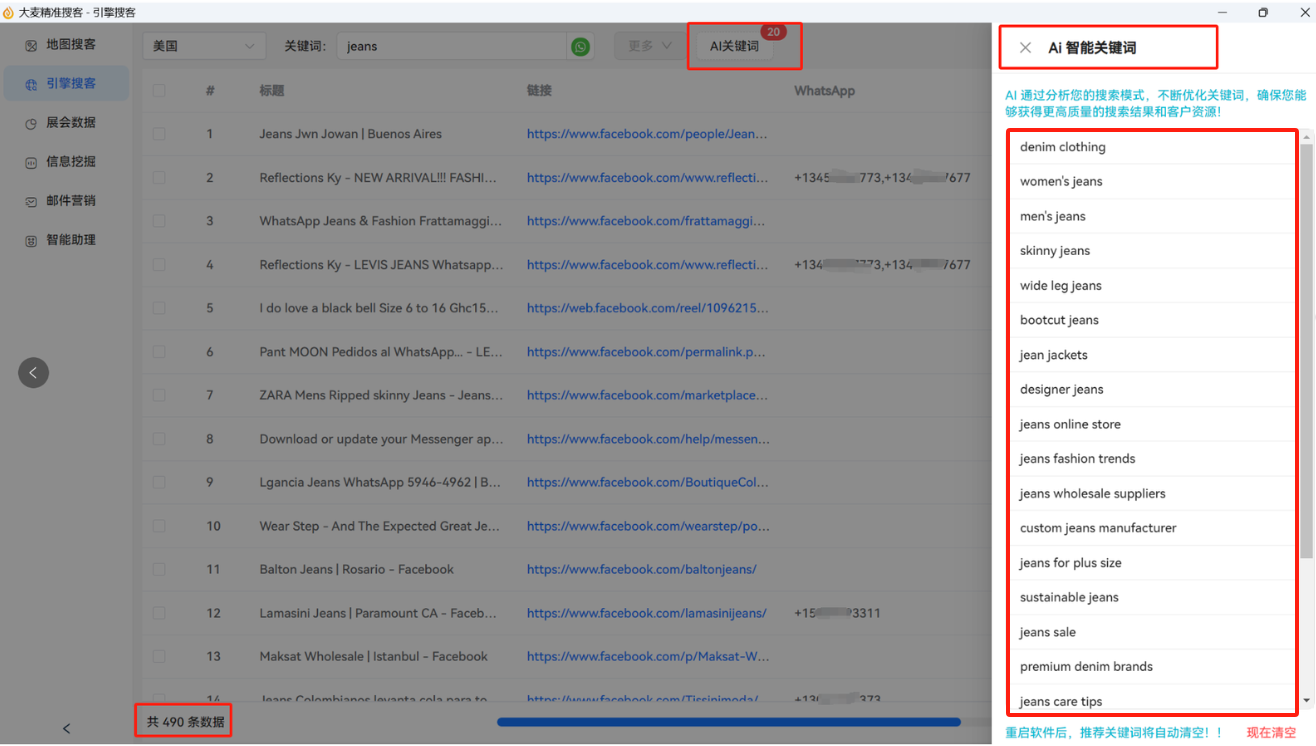Toggle the select-all checkbox in table header
1316x746 pixels.
tap(159, 91)
